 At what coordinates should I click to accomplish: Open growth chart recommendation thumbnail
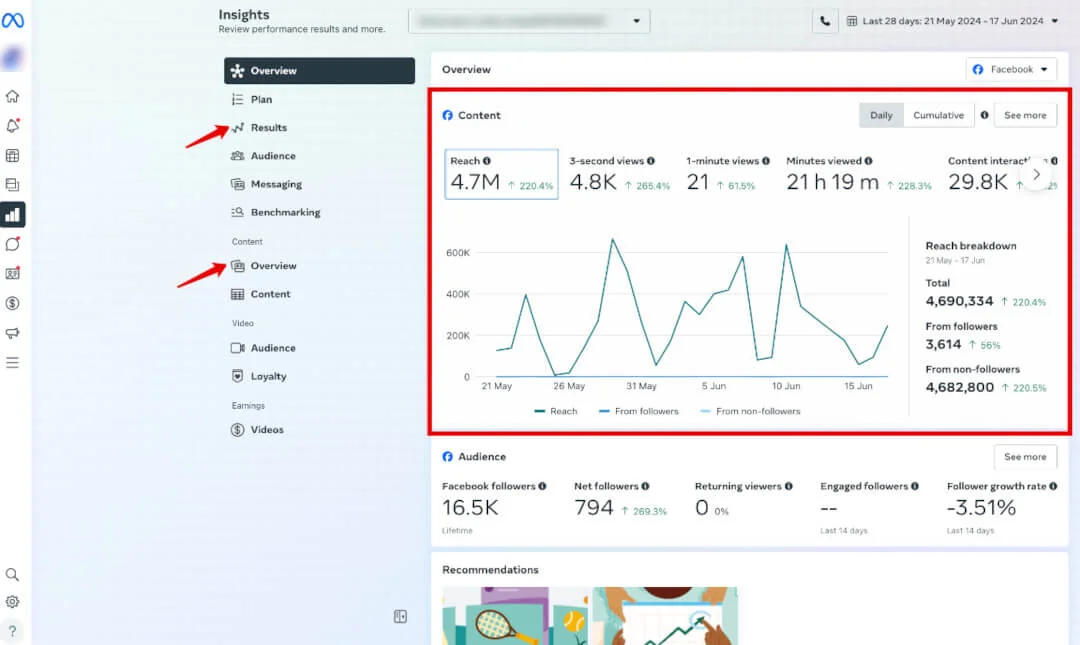665,616
